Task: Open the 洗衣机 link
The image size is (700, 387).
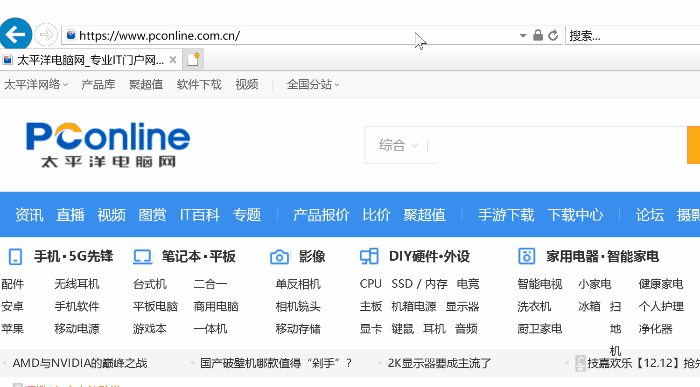Action: [534, 306]
